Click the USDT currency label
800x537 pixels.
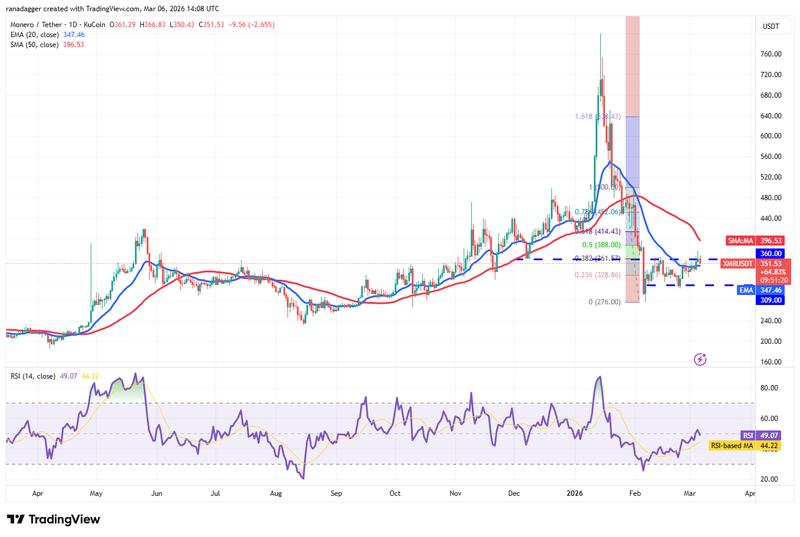pyautogui.click(x=770, y=27)
